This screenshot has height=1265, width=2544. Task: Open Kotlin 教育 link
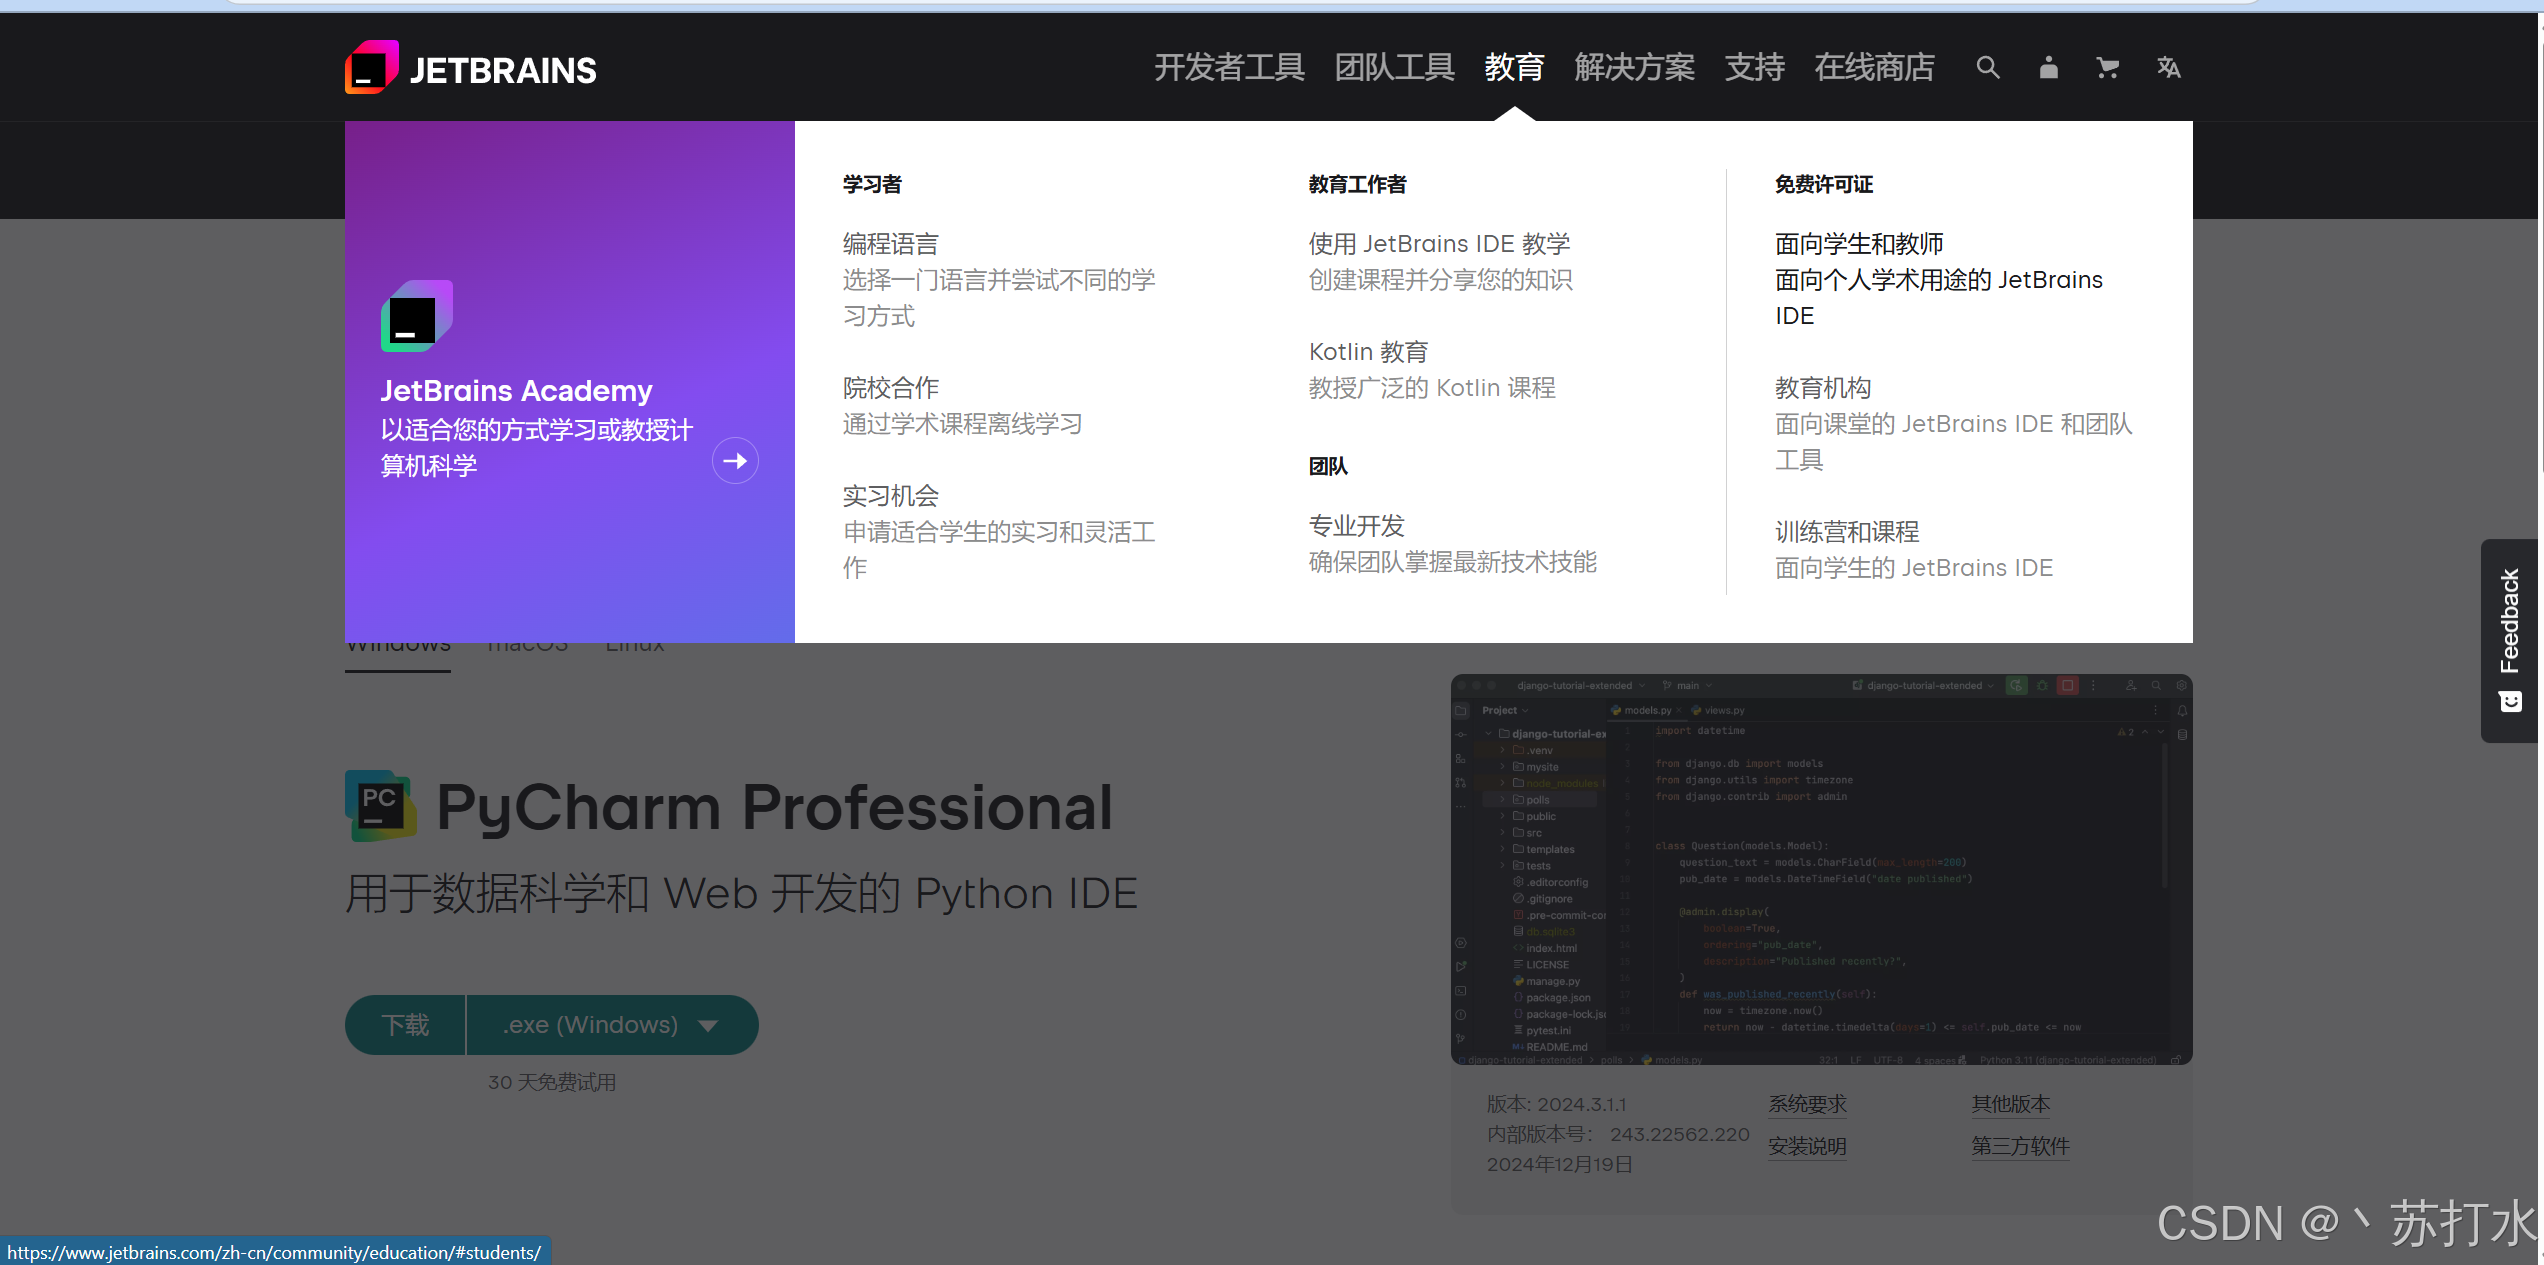1369,352
